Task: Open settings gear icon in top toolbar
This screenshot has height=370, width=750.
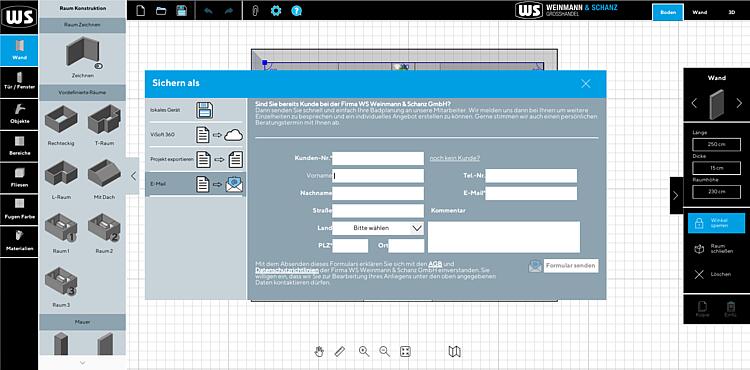Action: (276, 11)
